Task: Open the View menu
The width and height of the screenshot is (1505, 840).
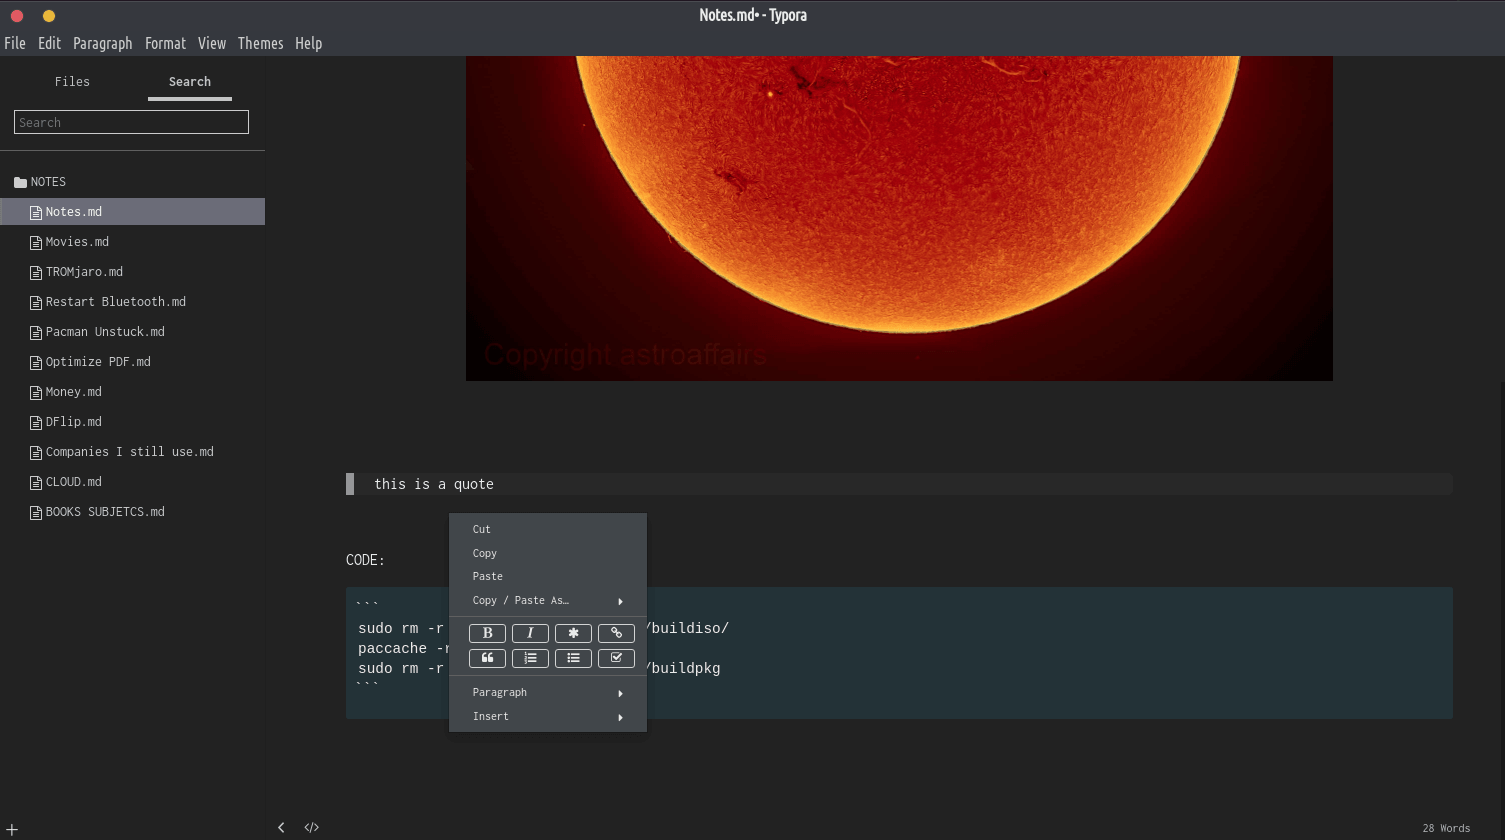Action: click(212, 43)
